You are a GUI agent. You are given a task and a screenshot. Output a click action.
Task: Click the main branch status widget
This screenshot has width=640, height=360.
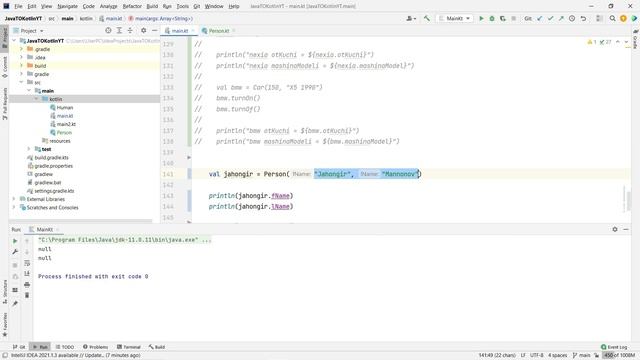[581, 356]
